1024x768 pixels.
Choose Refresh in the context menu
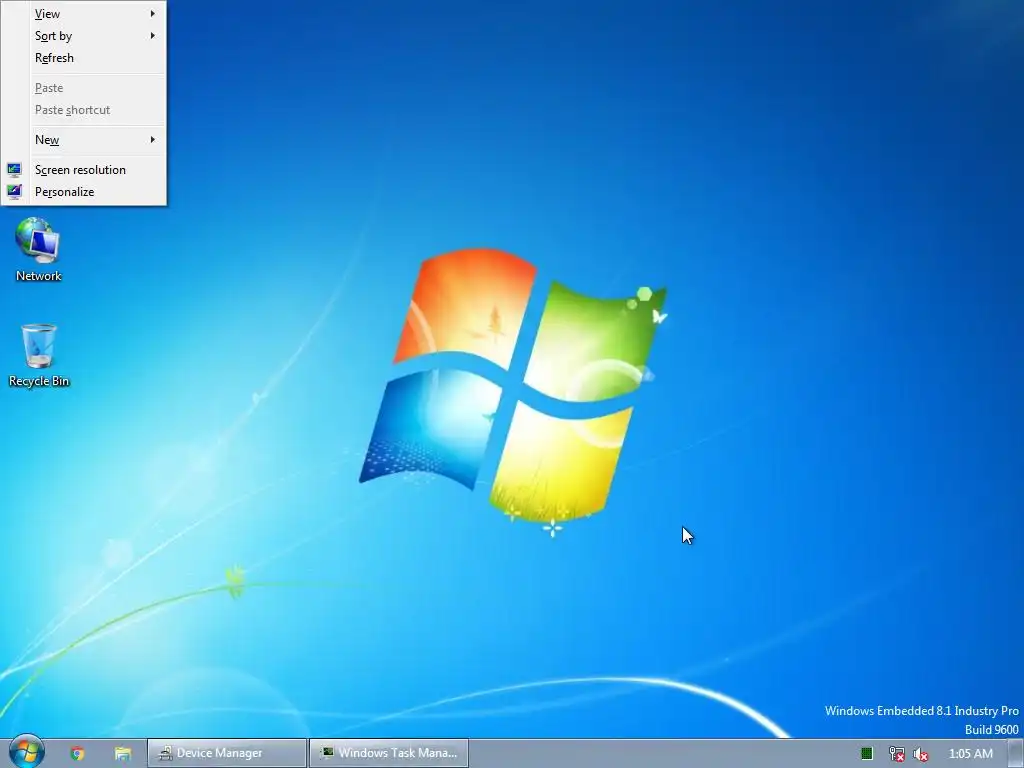pyautogui.click(x=84, y=58)
